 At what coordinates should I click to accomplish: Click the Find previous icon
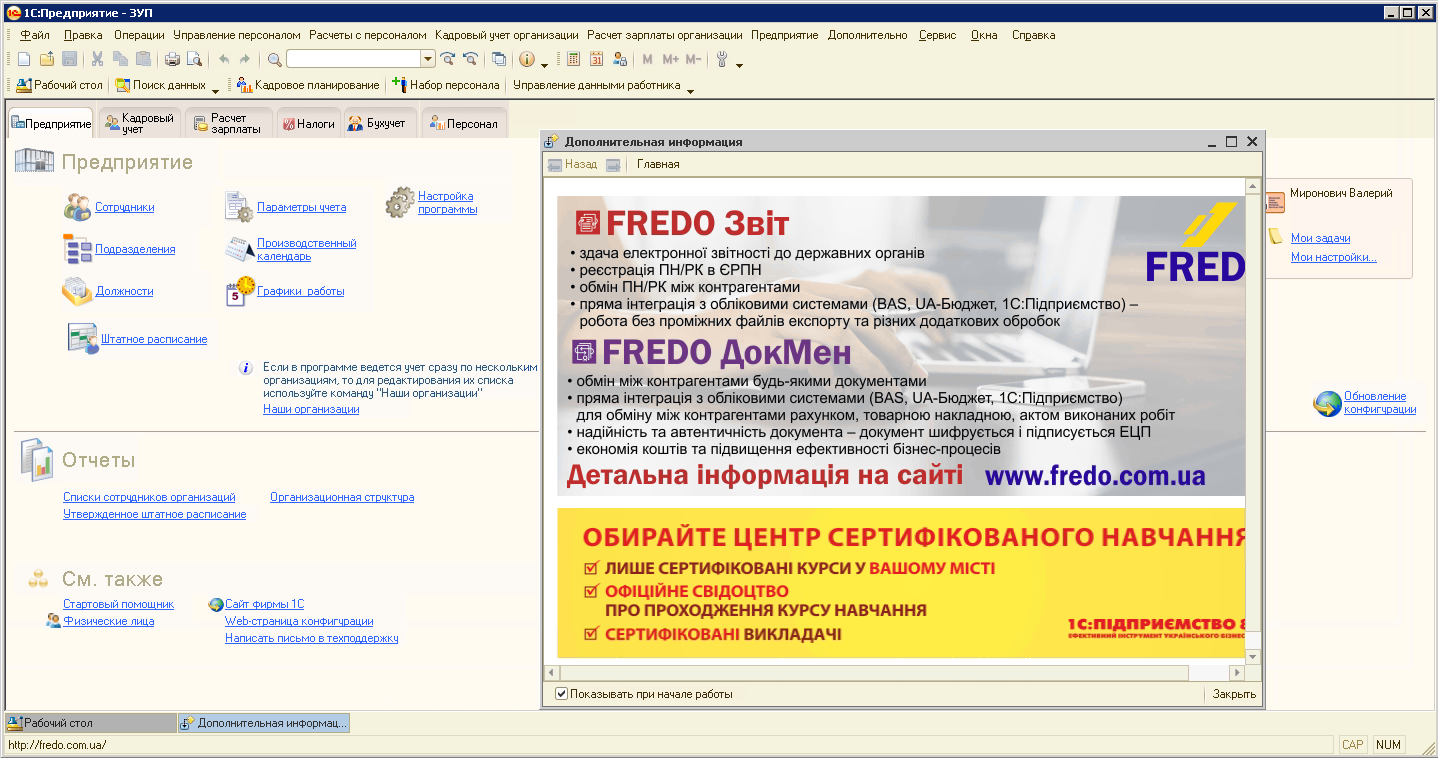(470, 59)
